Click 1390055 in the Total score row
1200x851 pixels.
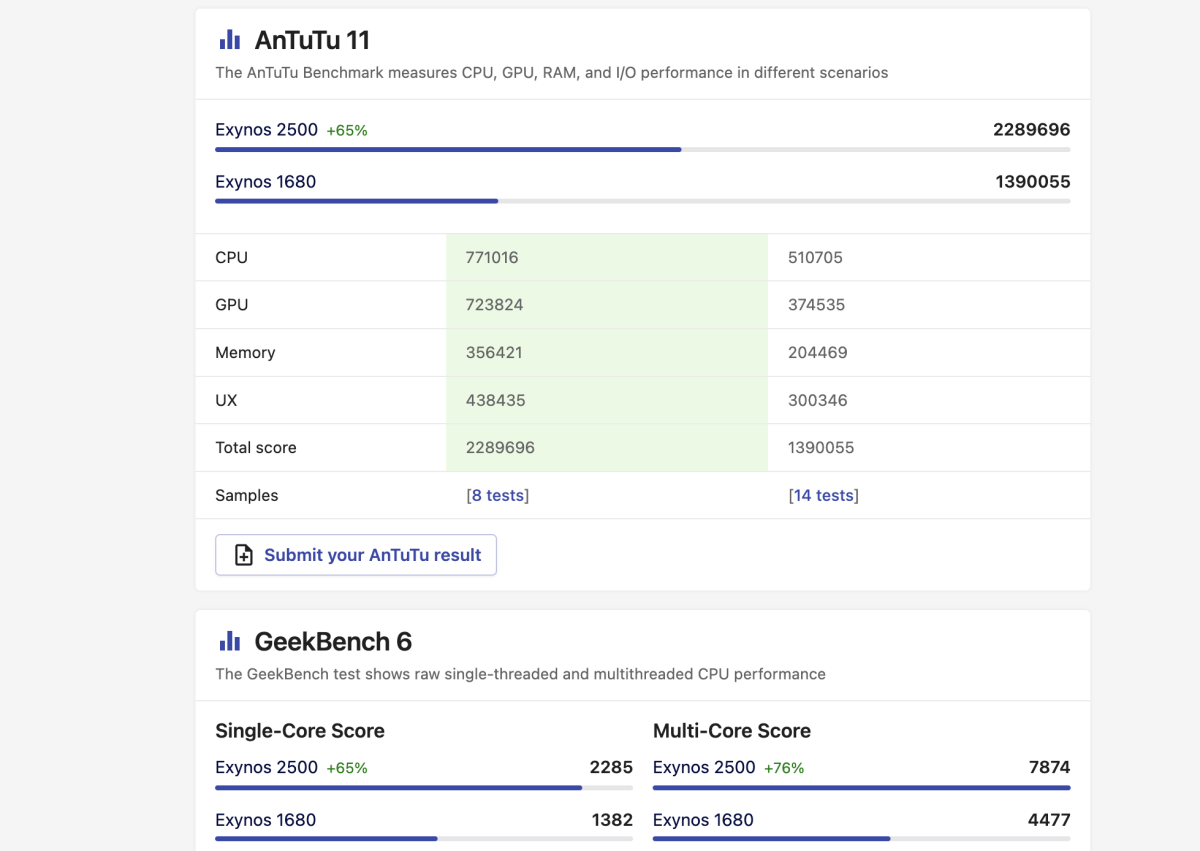(x=821, y=448)
